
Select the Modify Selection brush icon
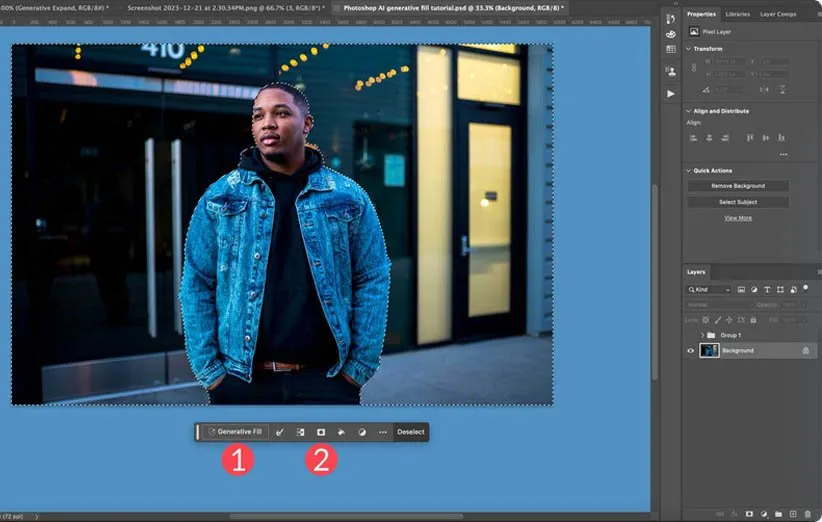(280, 432)
